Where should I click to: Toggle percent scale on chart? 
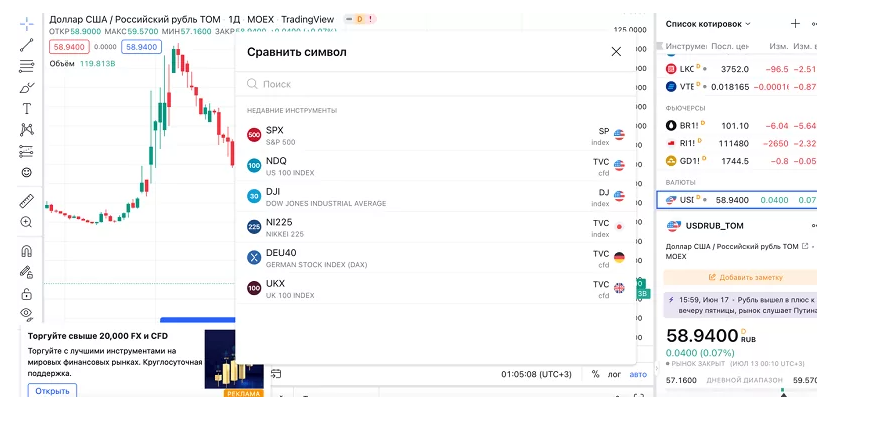595,374
